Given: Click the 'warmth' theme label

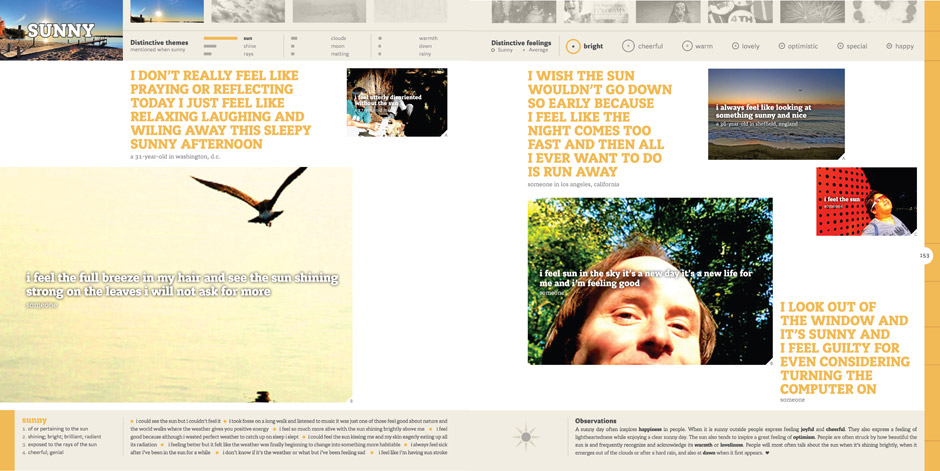Looking at the screenshot, I should point(428,38).
